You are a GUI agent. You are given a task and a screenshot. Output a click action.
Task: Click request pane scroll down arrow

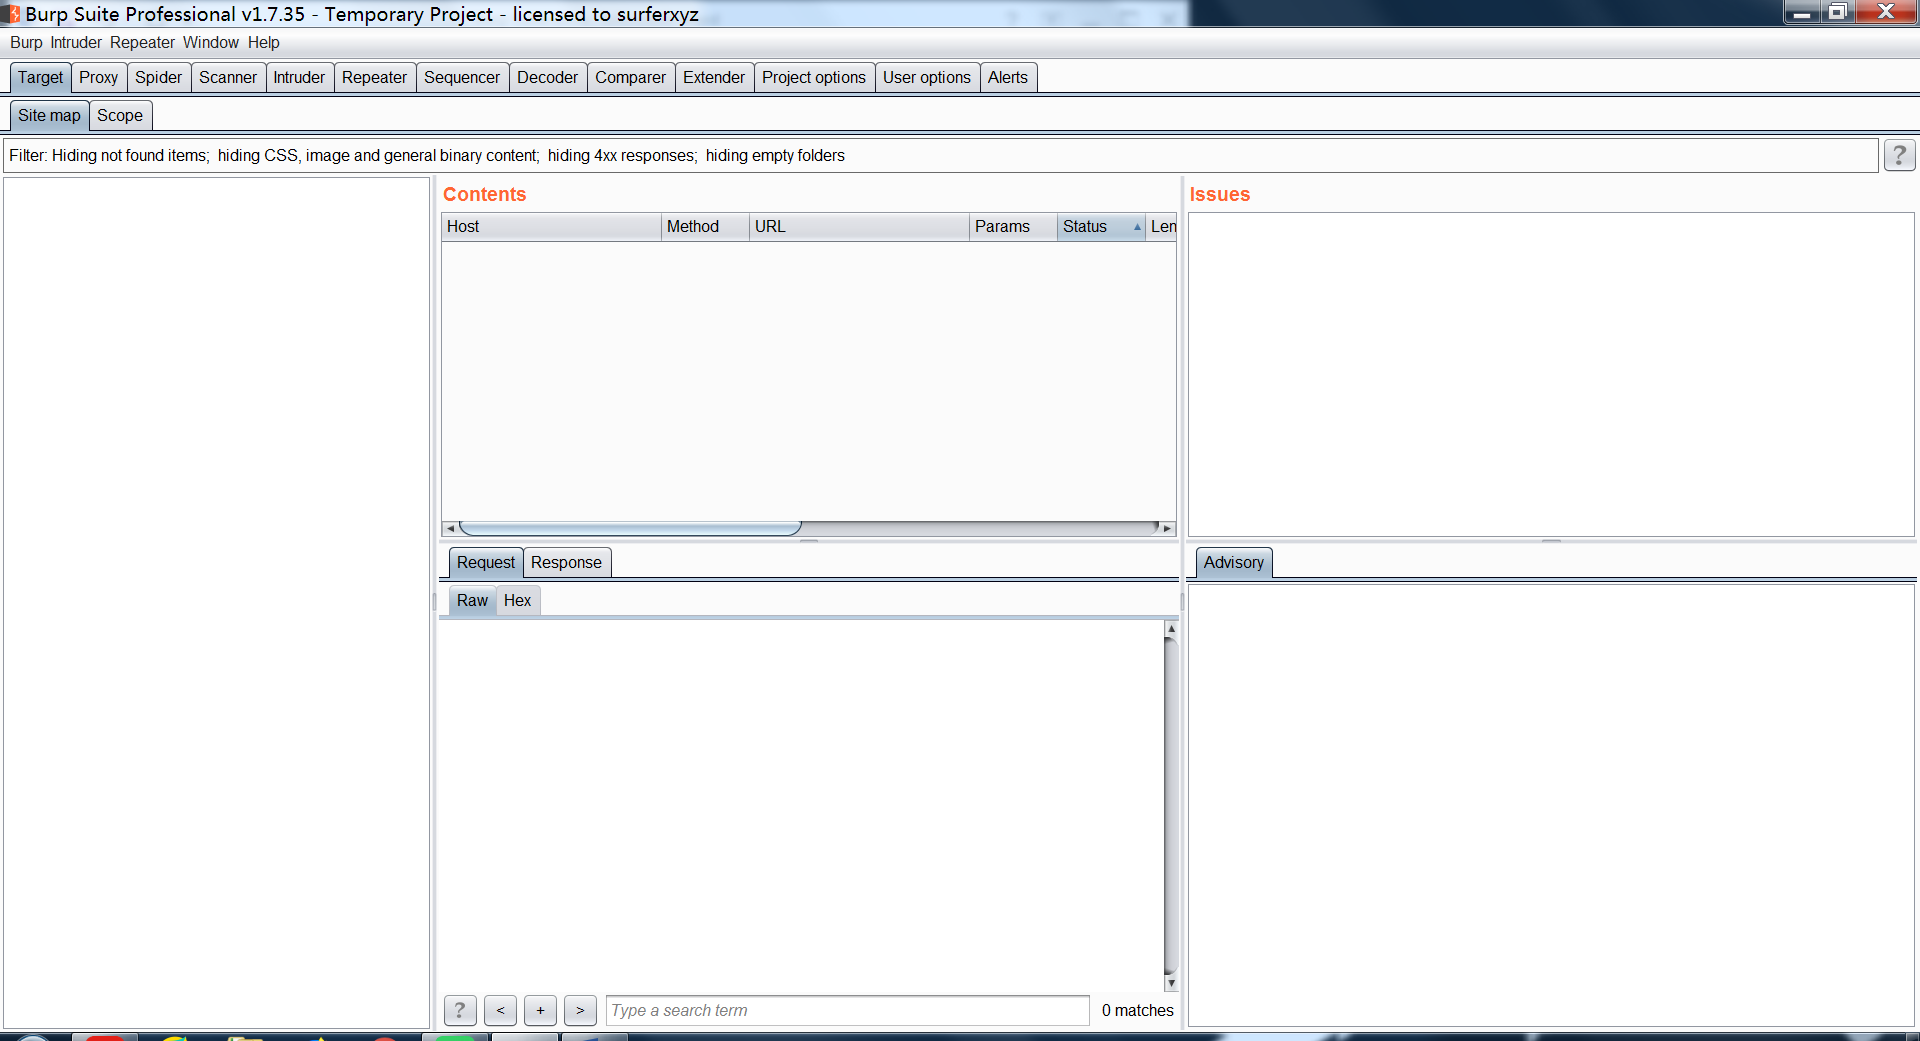(x=1171, y=983)
